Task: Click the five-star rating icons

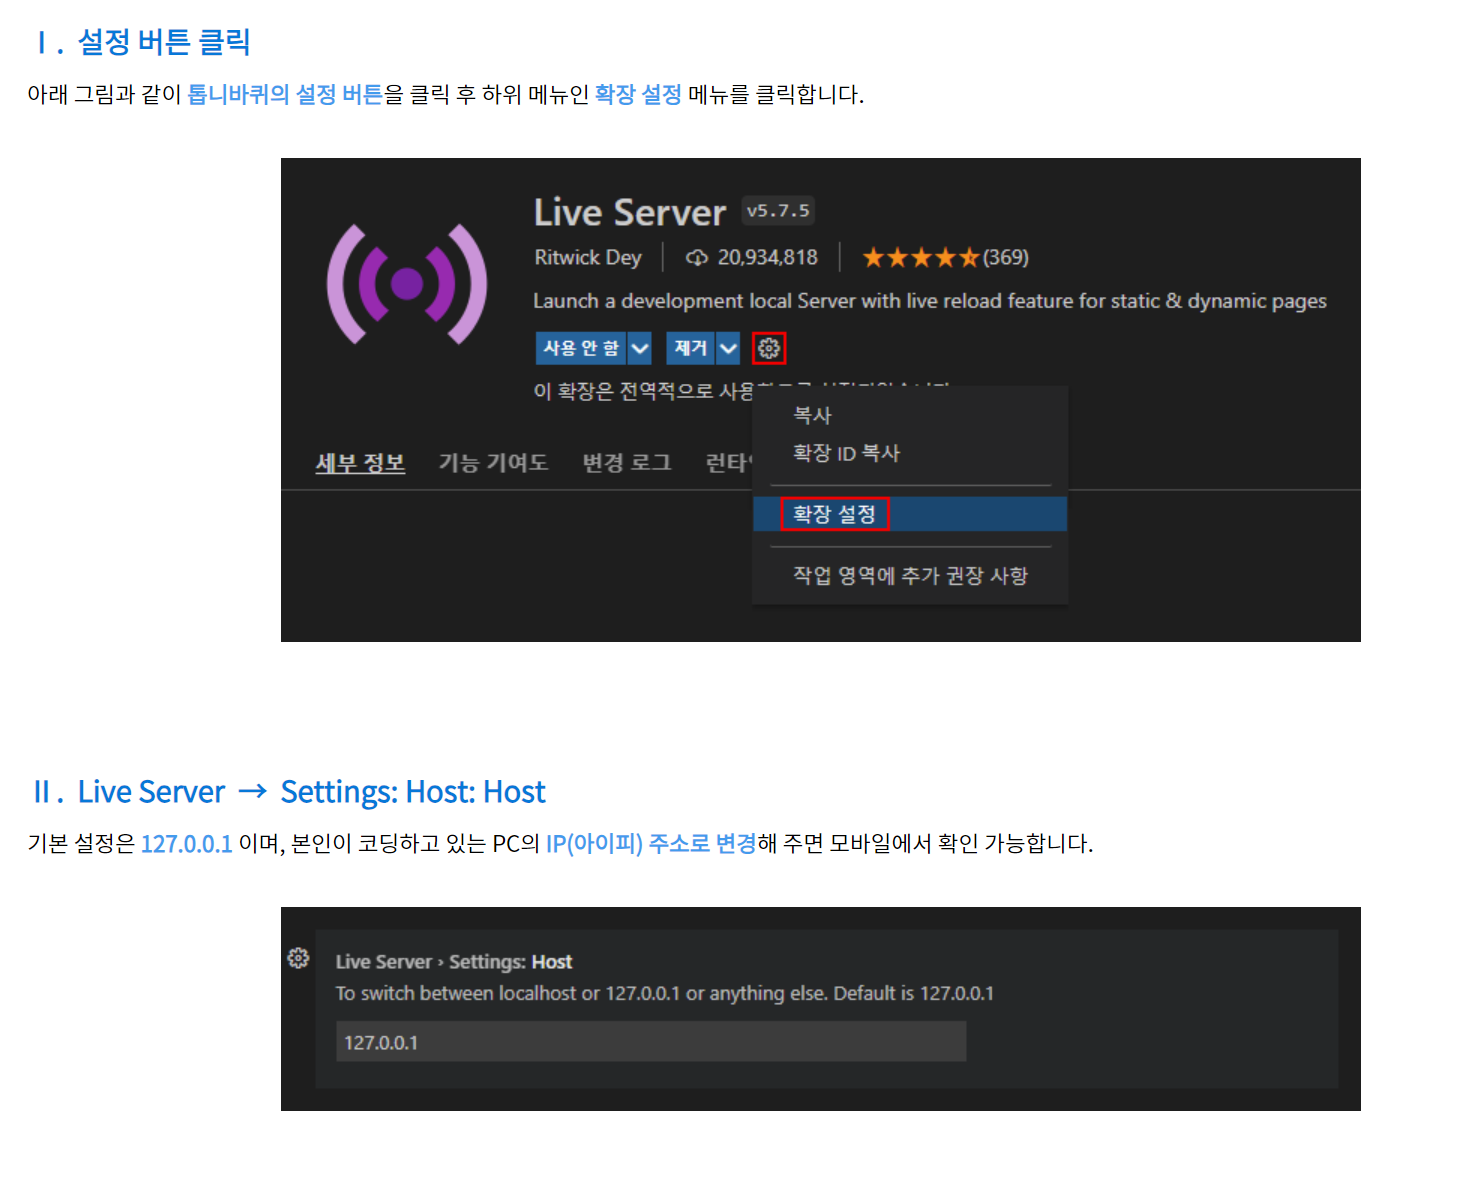Action: 920,258
